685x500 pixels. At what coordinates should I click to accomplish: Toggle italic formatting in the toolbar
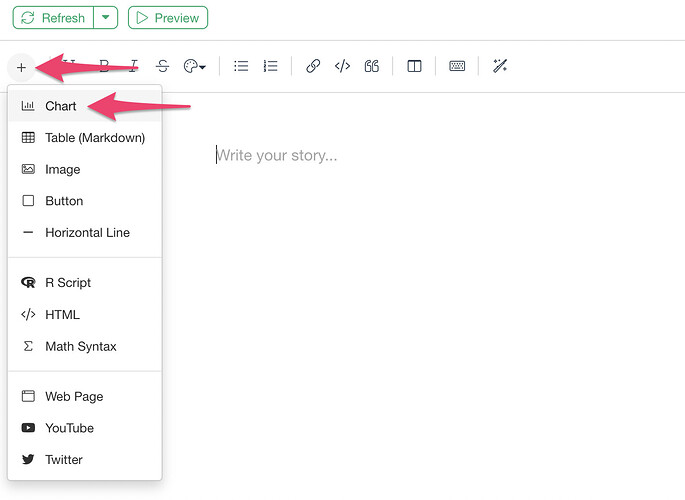tap(134, 66)
